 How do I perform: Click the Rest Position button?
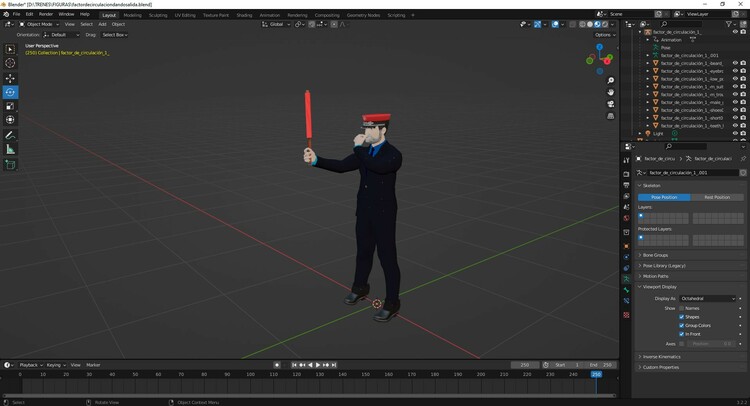tap(717, 197)
